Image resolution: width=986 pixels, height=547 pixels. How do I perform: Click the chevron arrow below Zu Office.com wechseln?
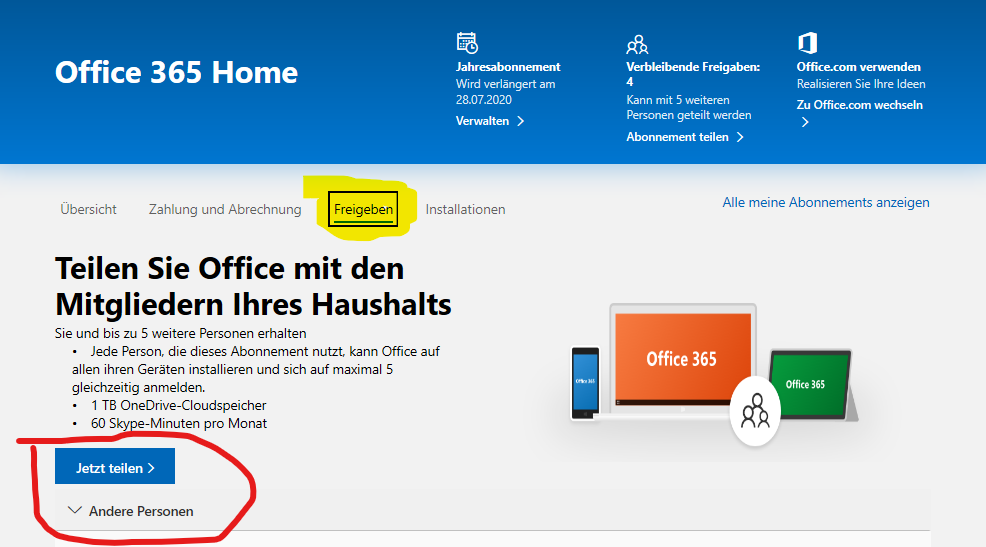[x=805, y=123]
